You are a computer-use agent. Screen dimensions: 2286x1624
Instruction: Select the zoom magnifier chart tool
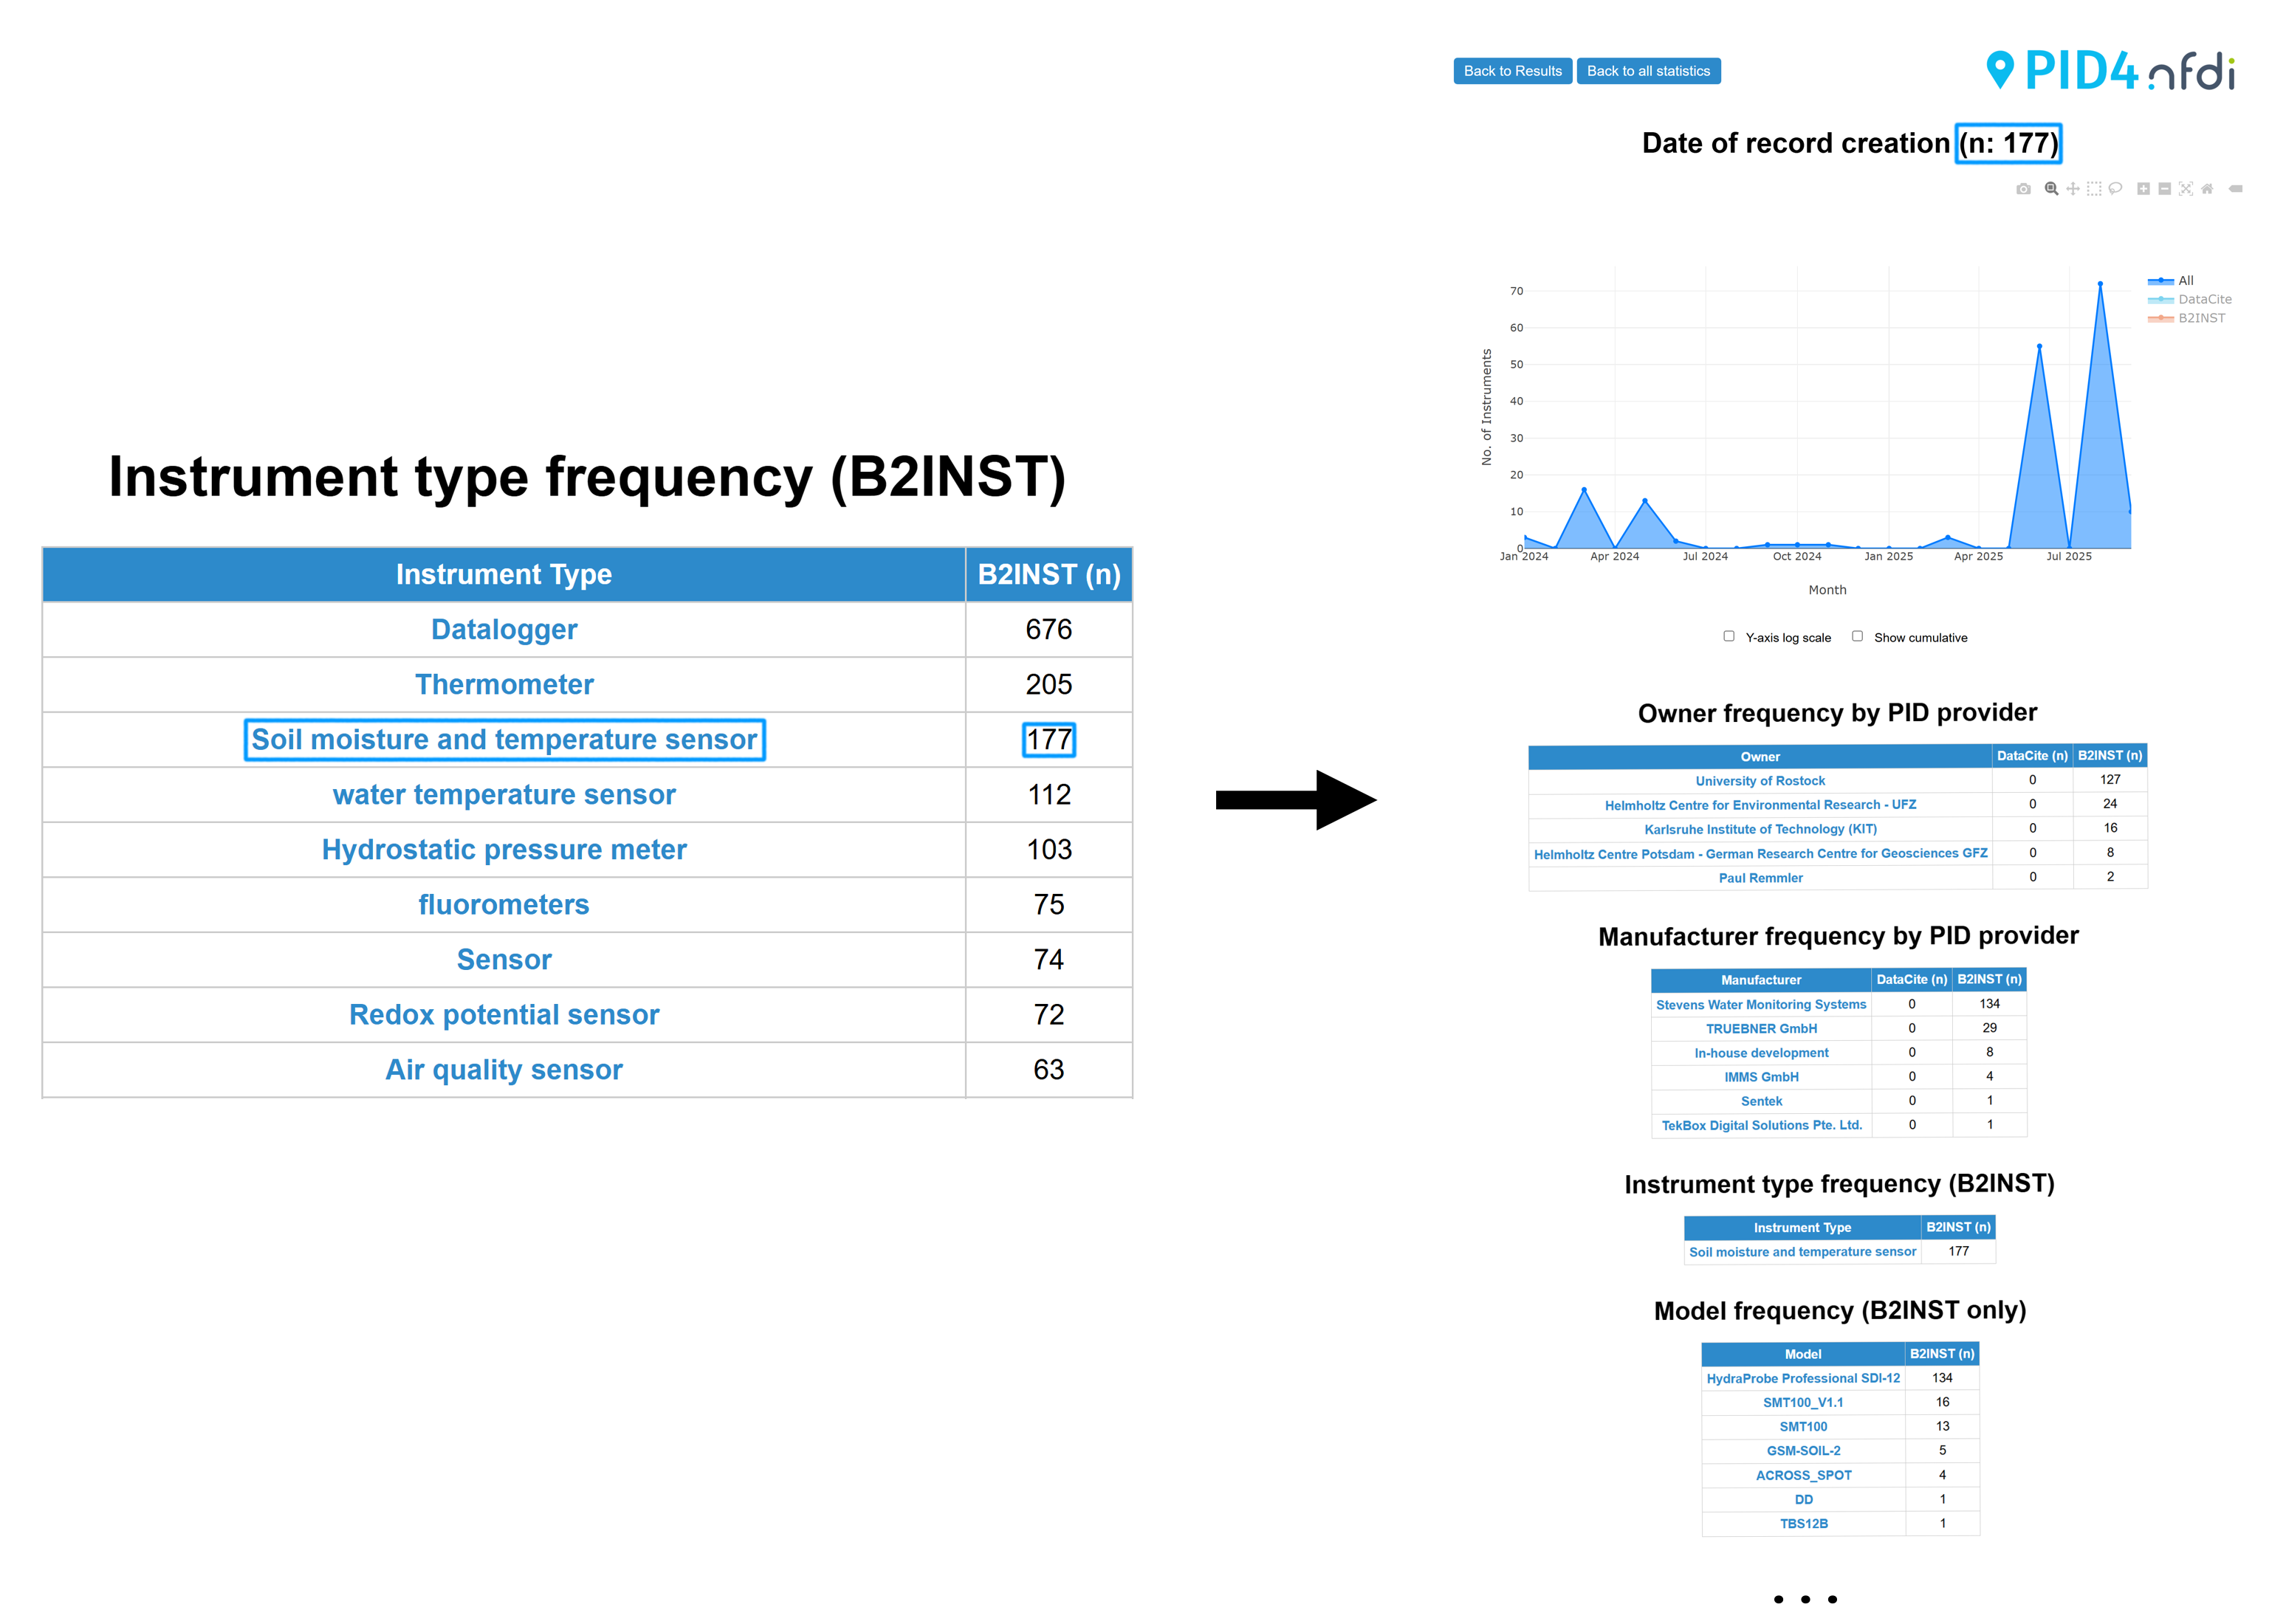tap(2051, 189)
